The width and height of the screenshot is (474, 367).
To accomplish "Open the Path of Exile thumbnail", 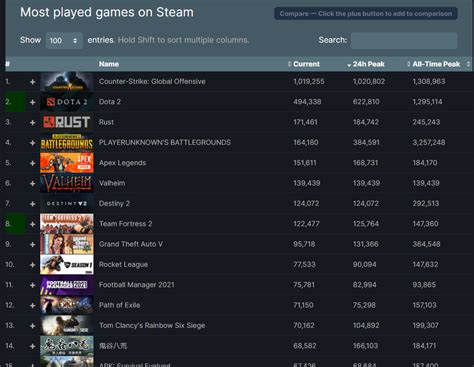I will (x=67, y=305).
